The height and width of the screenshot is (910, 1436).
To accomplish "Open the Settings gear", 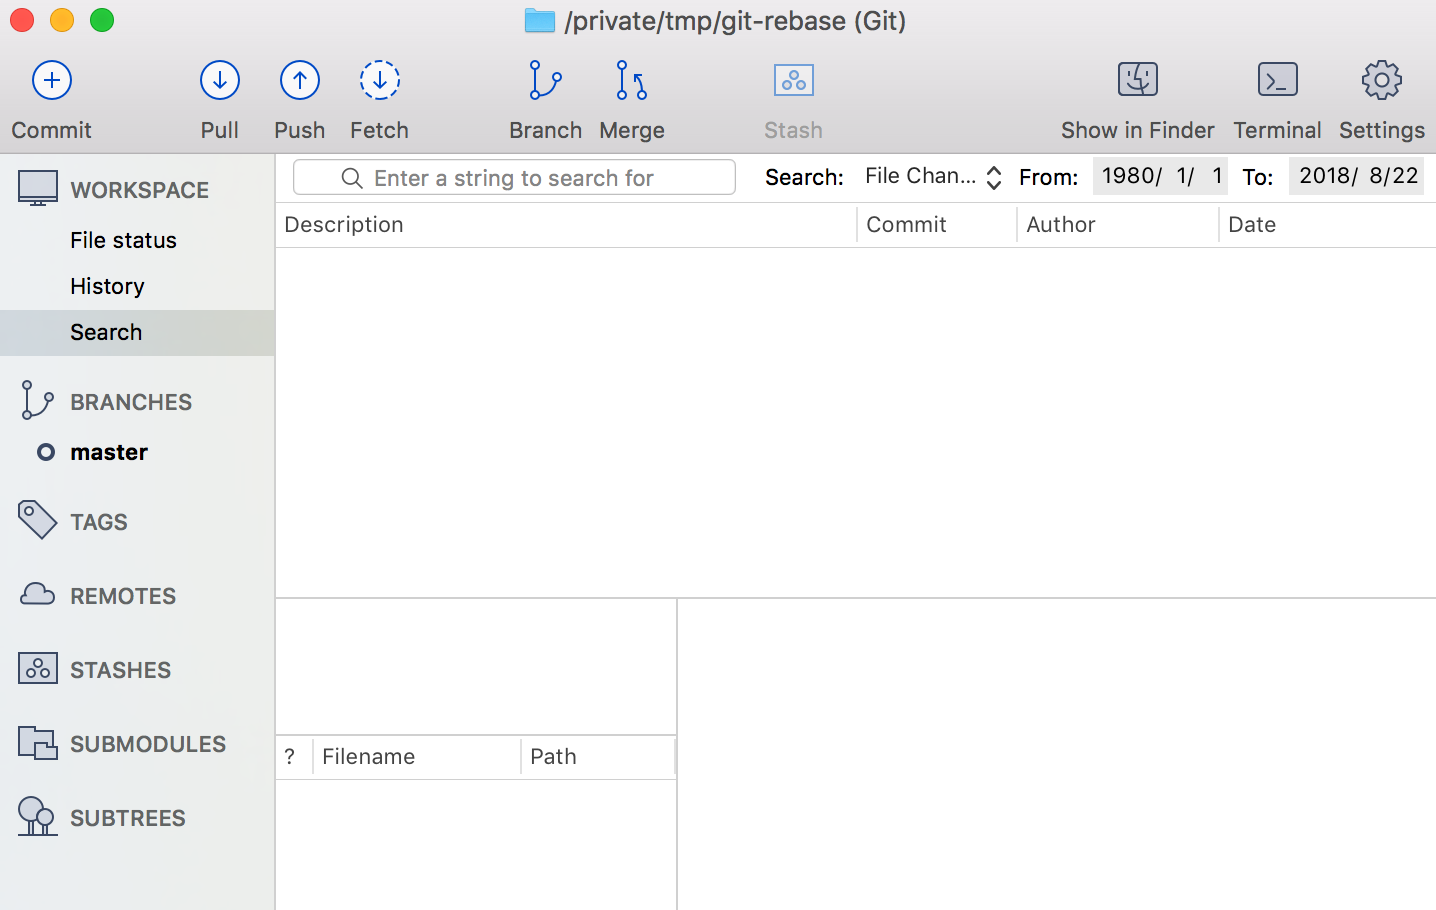I will click(x=1381, y=81).
